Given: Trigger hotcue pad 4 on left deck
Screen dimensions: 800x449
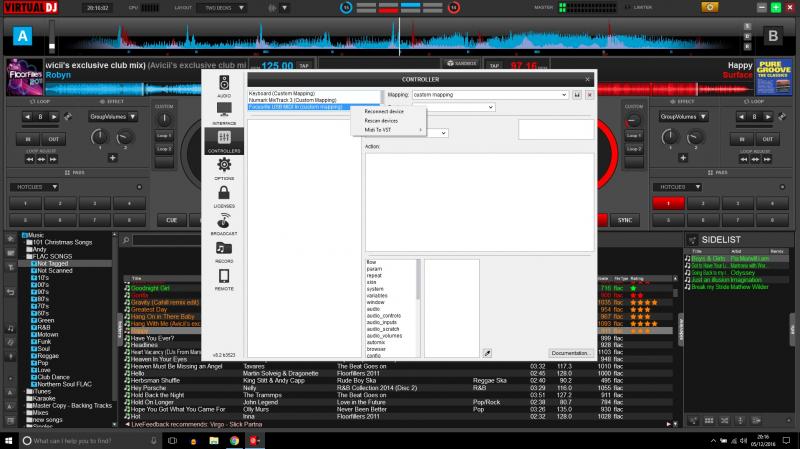Looking at the screenshot, I should point(130,204).
